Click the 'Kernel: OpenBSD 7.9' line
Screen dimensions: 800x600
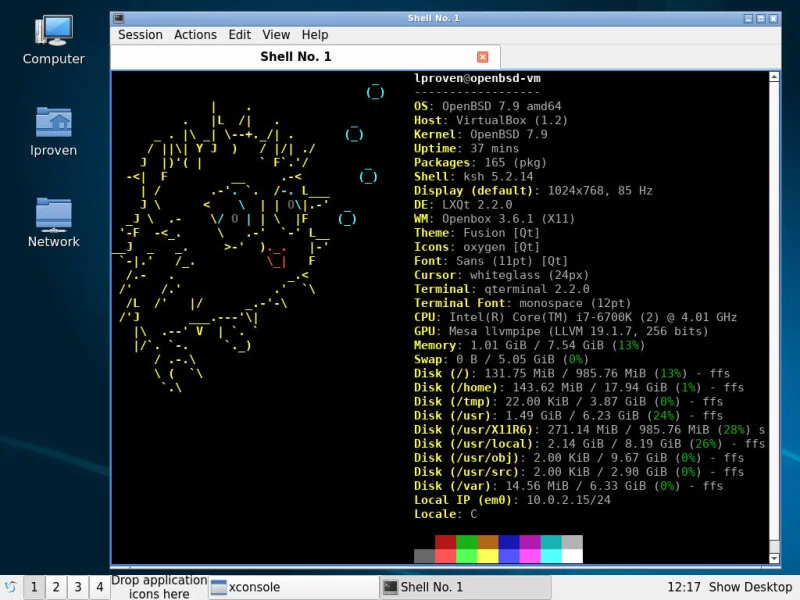tap(481, 134)
